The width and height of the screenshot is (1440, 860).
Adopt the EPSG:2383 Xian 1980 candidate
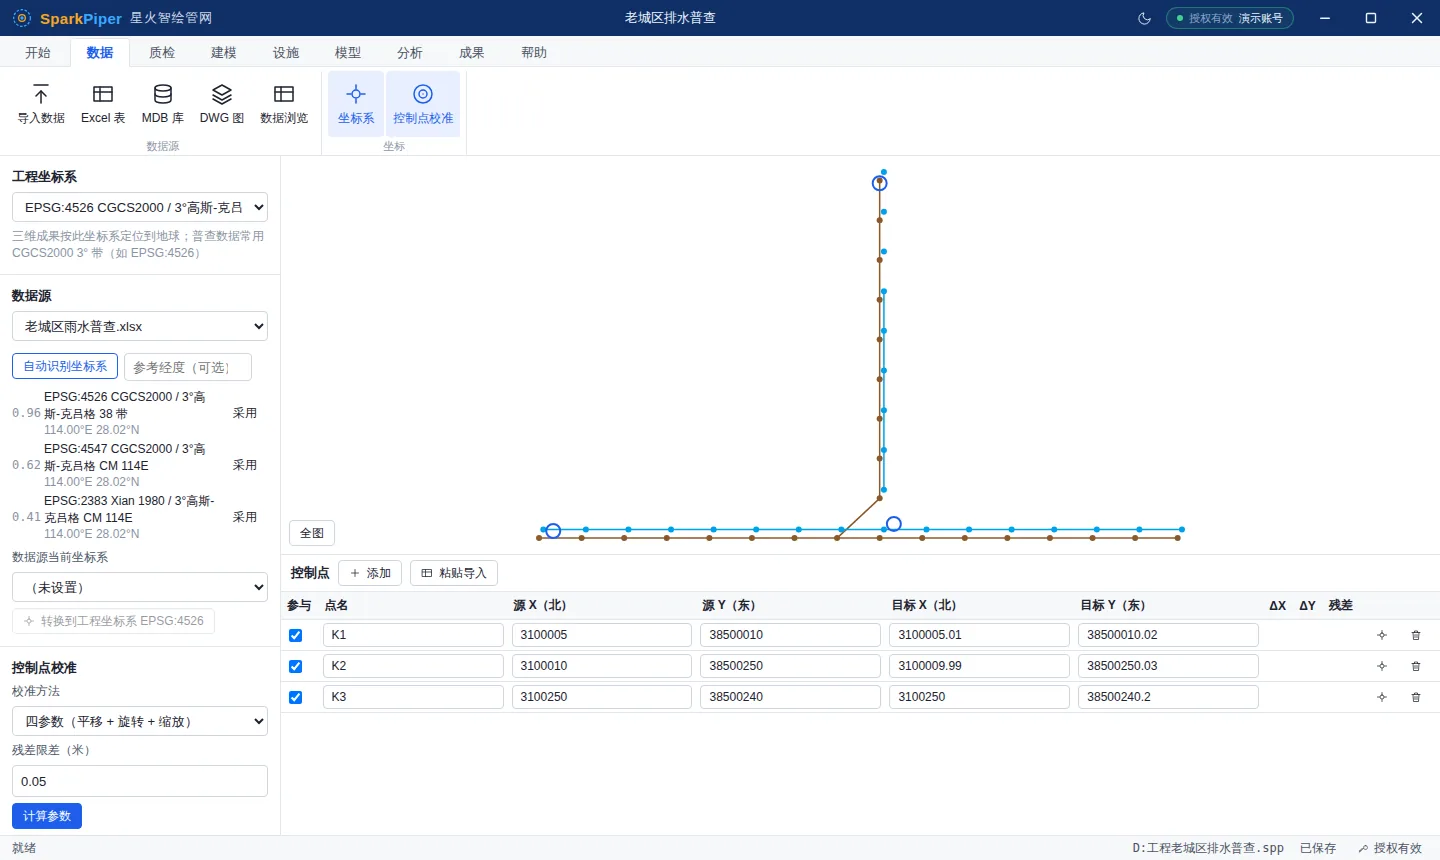pos(245,517)
